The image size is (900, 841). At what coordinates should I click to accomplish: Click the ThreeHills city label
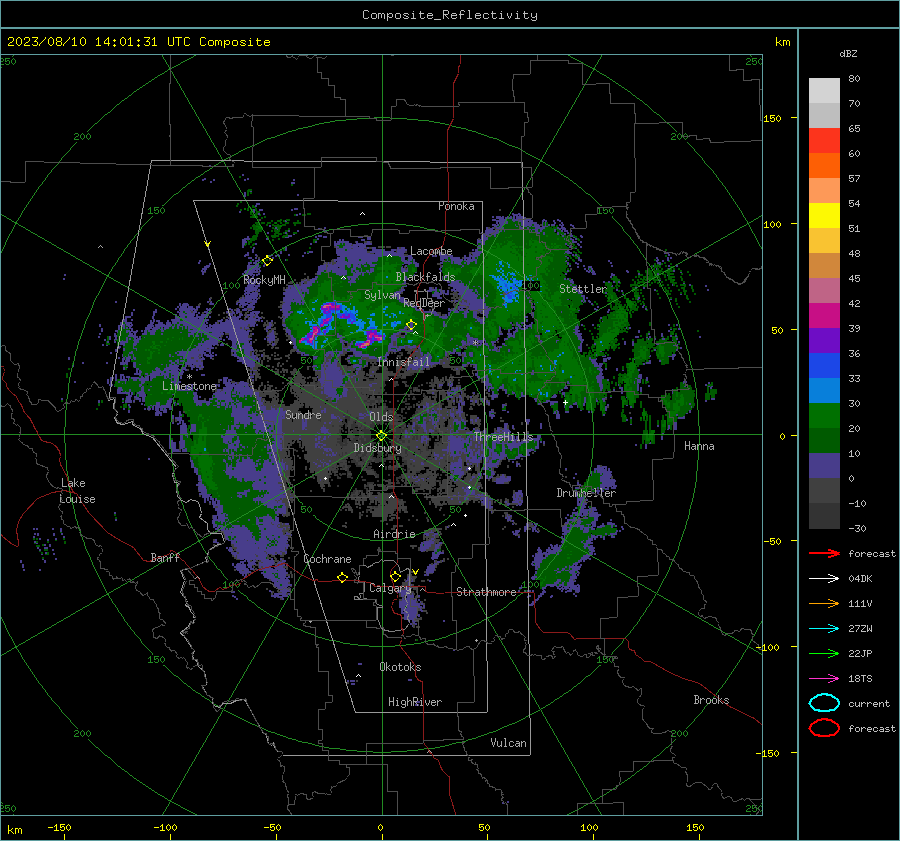(x=503, y=437)
